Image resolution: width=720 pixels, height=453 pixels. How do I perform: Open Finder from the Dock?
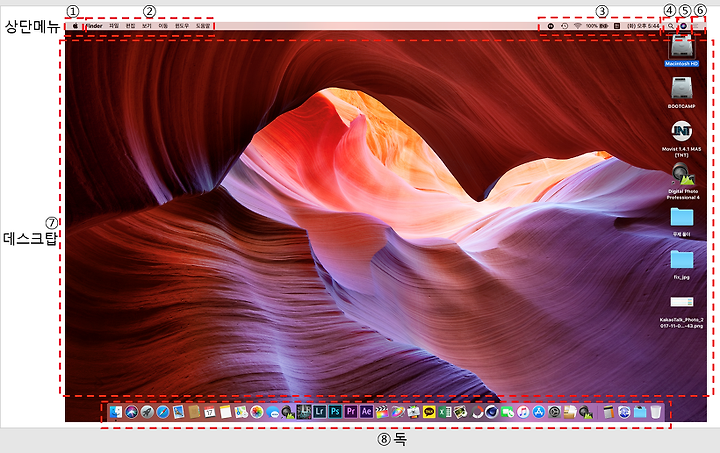[x=116, y=412]
